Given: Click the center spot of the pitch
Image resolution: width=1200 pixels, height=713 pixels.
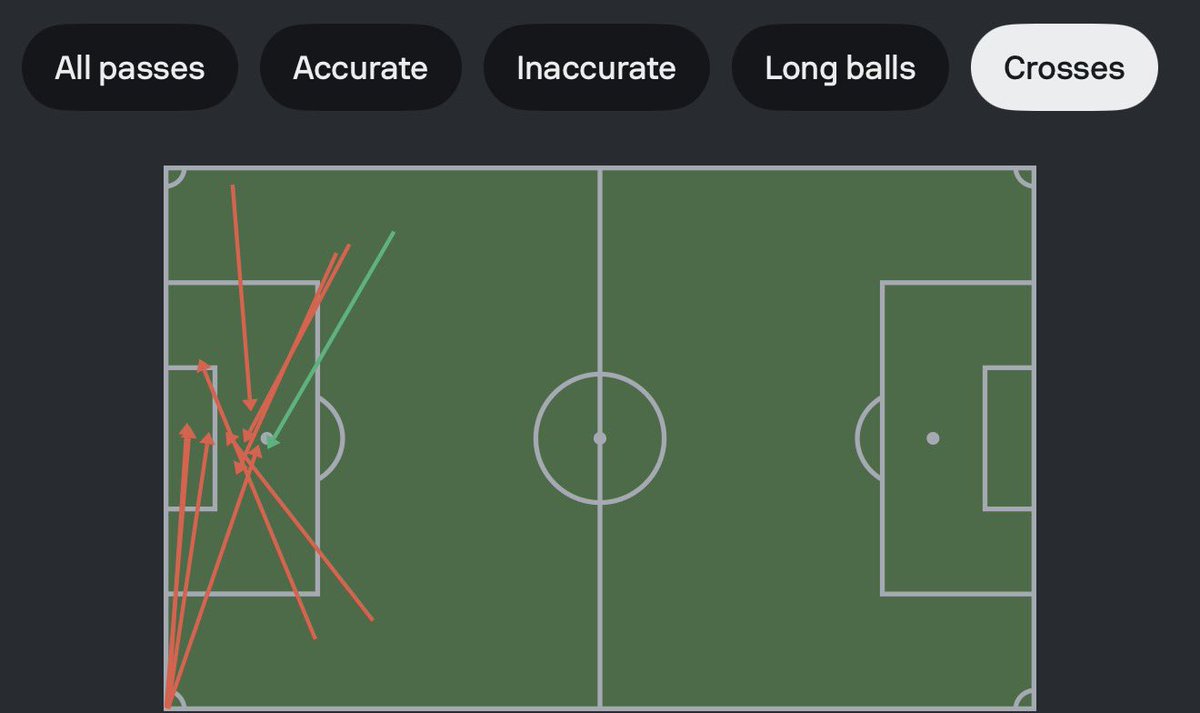Looking at the screenshot, I should [600, 438].
